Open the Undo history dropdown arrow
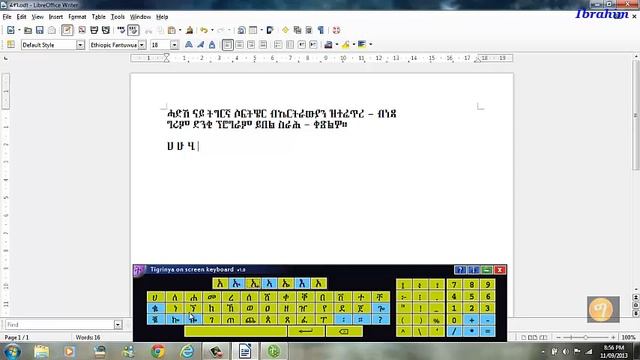640x360 pixels. point(212,30)
